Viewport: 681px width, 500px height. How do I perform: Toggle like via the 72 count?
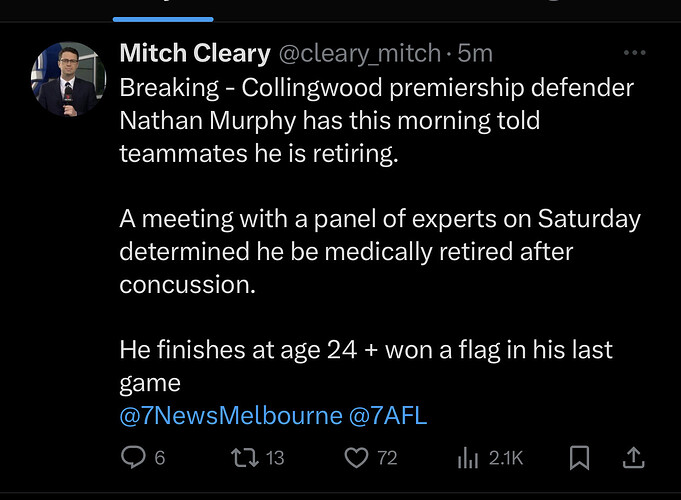[387, 458]
